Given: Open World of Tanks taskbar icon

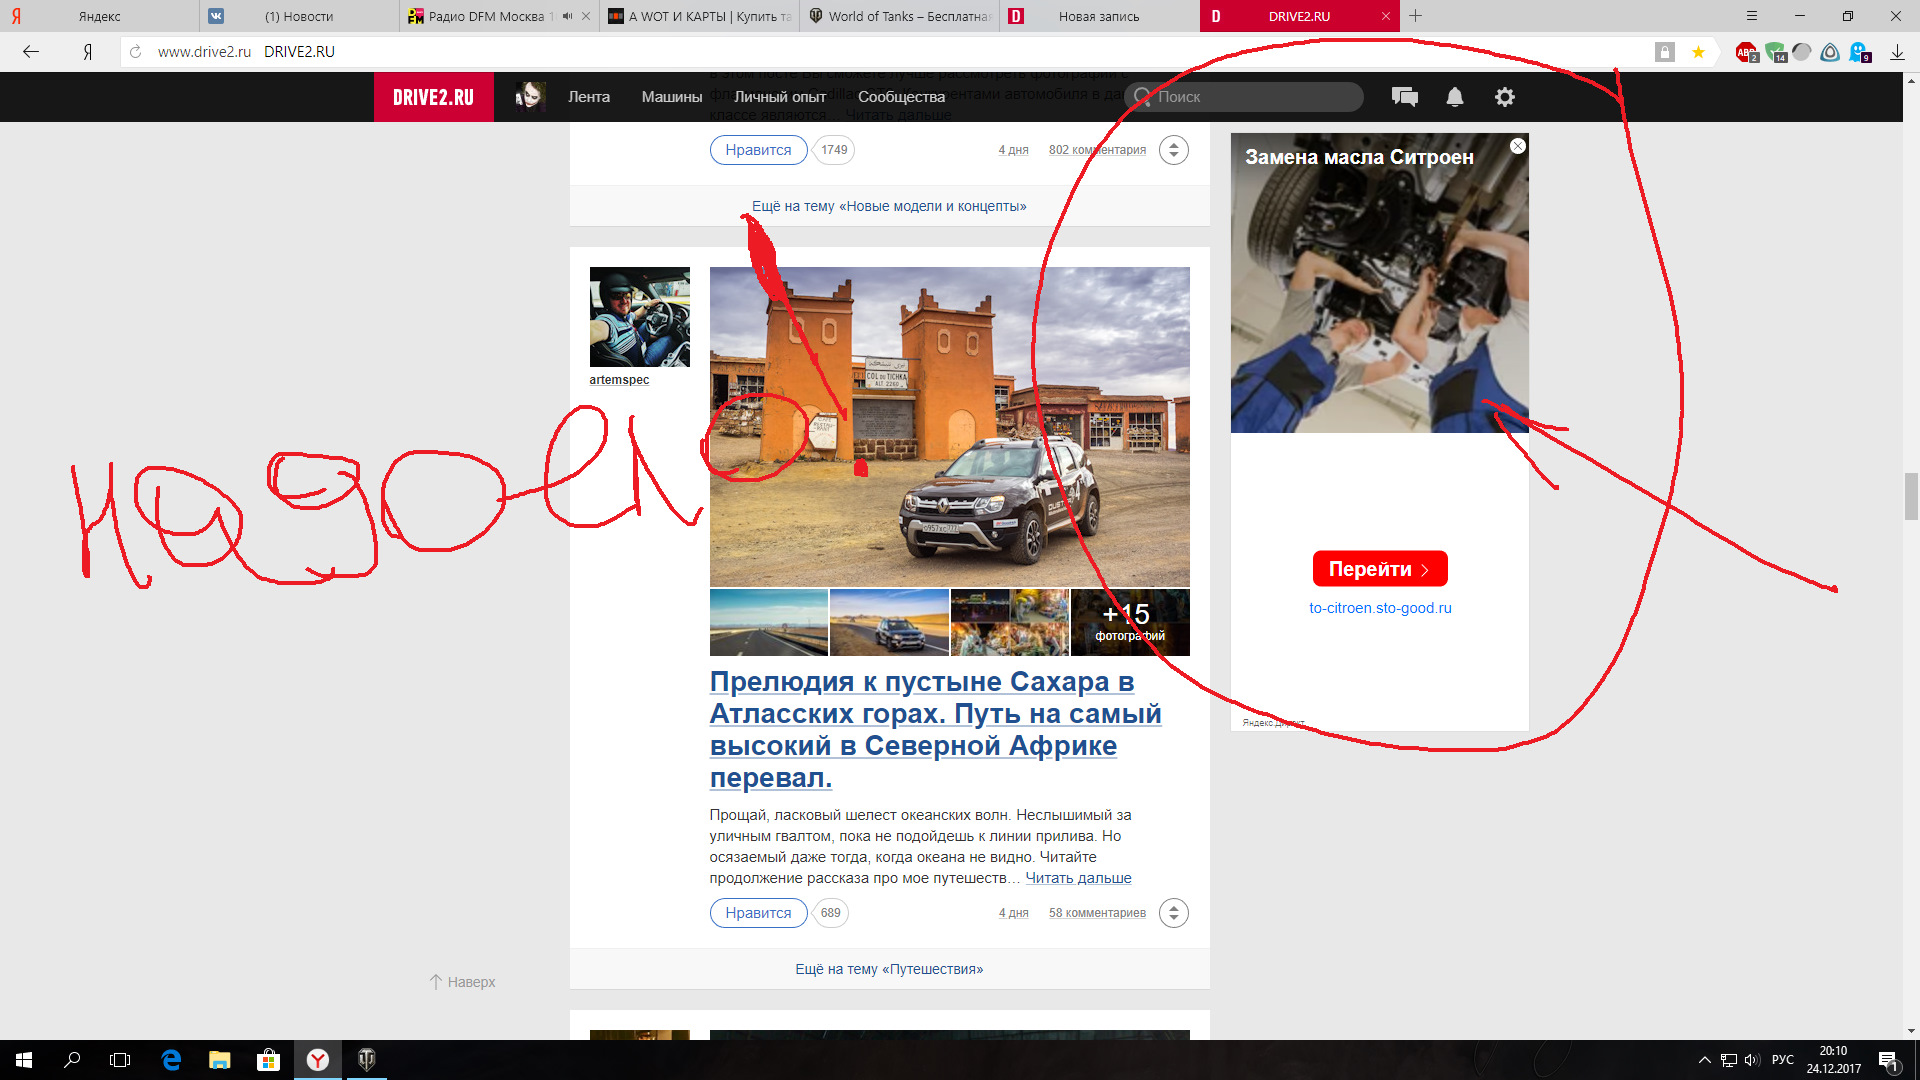Looking at the screenshot, I should click(366, 1060).
